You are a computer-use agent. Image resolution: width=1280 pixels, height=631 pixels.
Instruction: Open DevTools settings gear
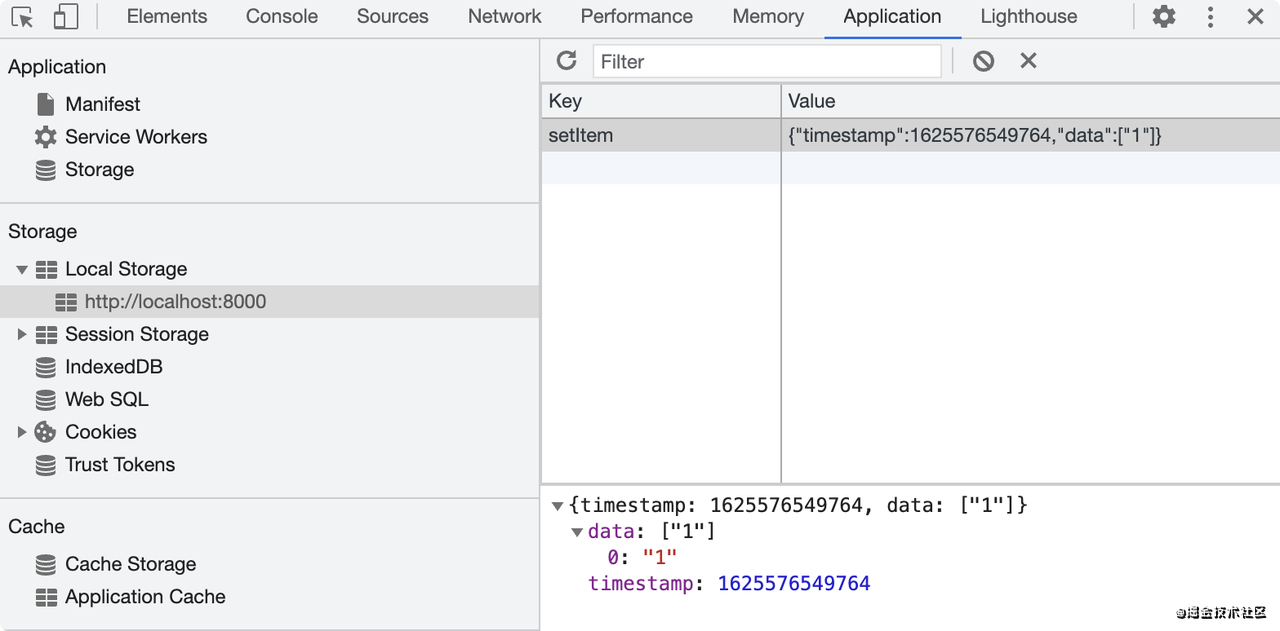tap(1164, 17)
